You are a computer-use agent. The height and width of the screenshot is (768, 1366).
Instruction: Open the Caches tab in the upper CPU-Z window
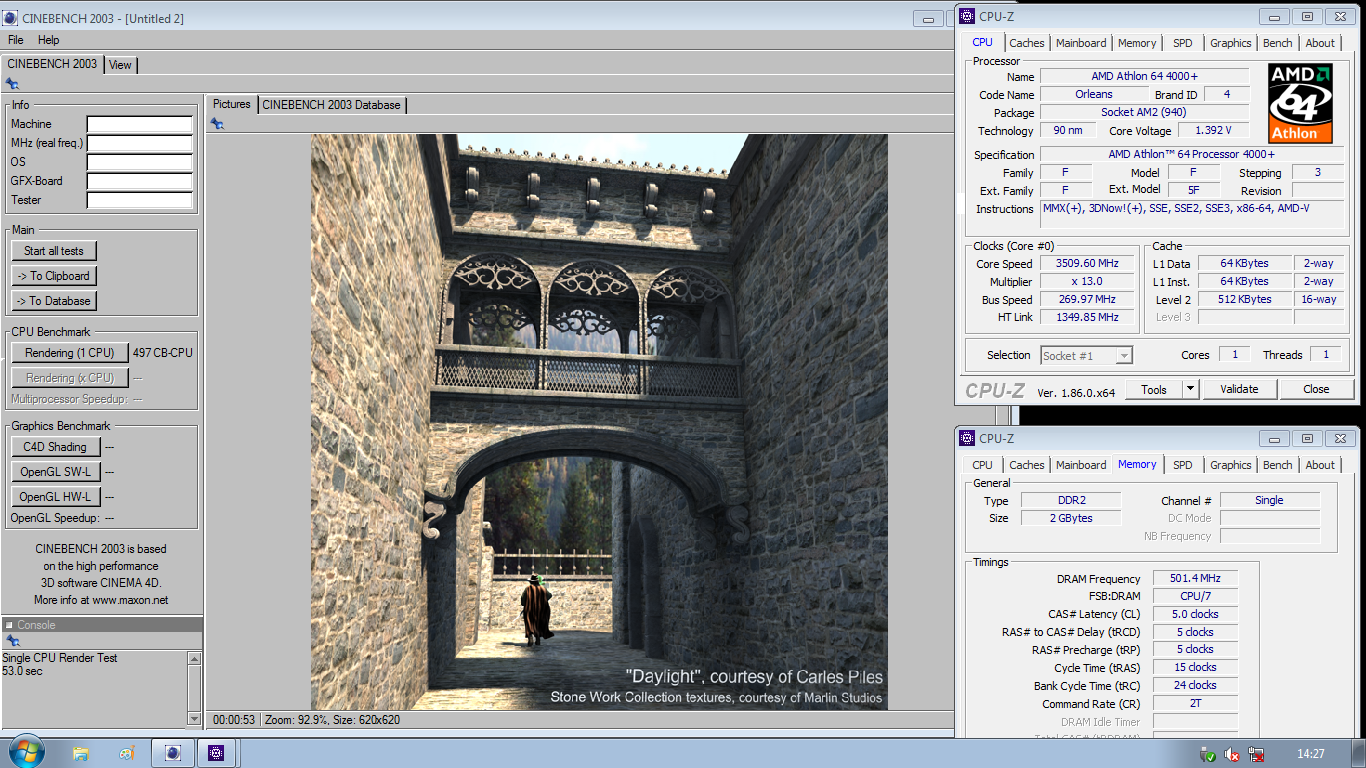point(1027,43)
